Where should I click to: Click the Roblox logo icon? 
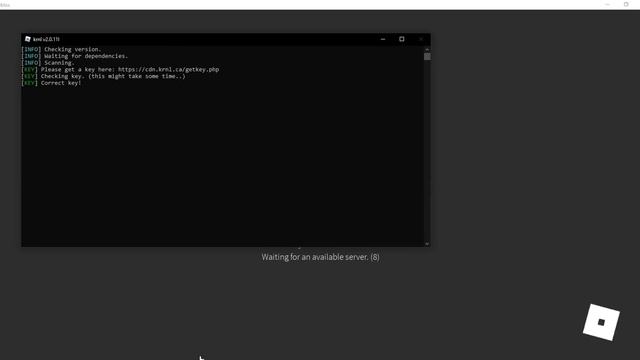pos(601,322)
